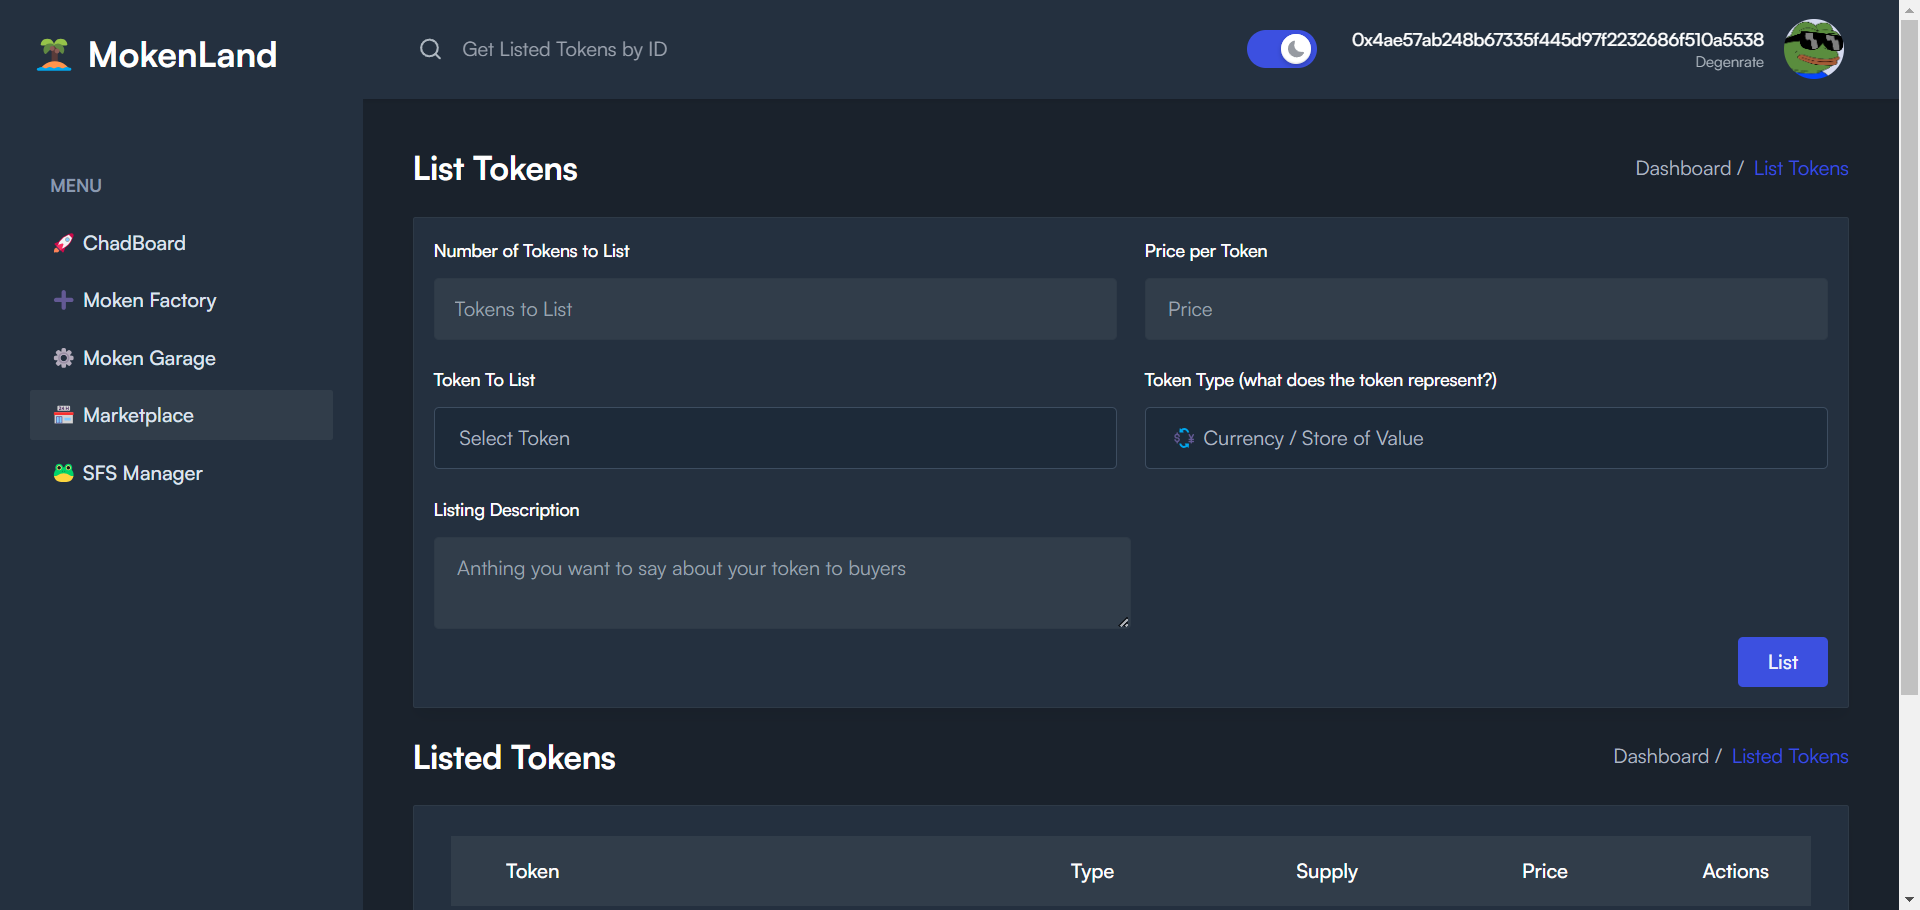This screenshot has width=1920, height=910.
Task: Expand the Currency / Store of Value dropdown
Action: [x=1486, y=438]
